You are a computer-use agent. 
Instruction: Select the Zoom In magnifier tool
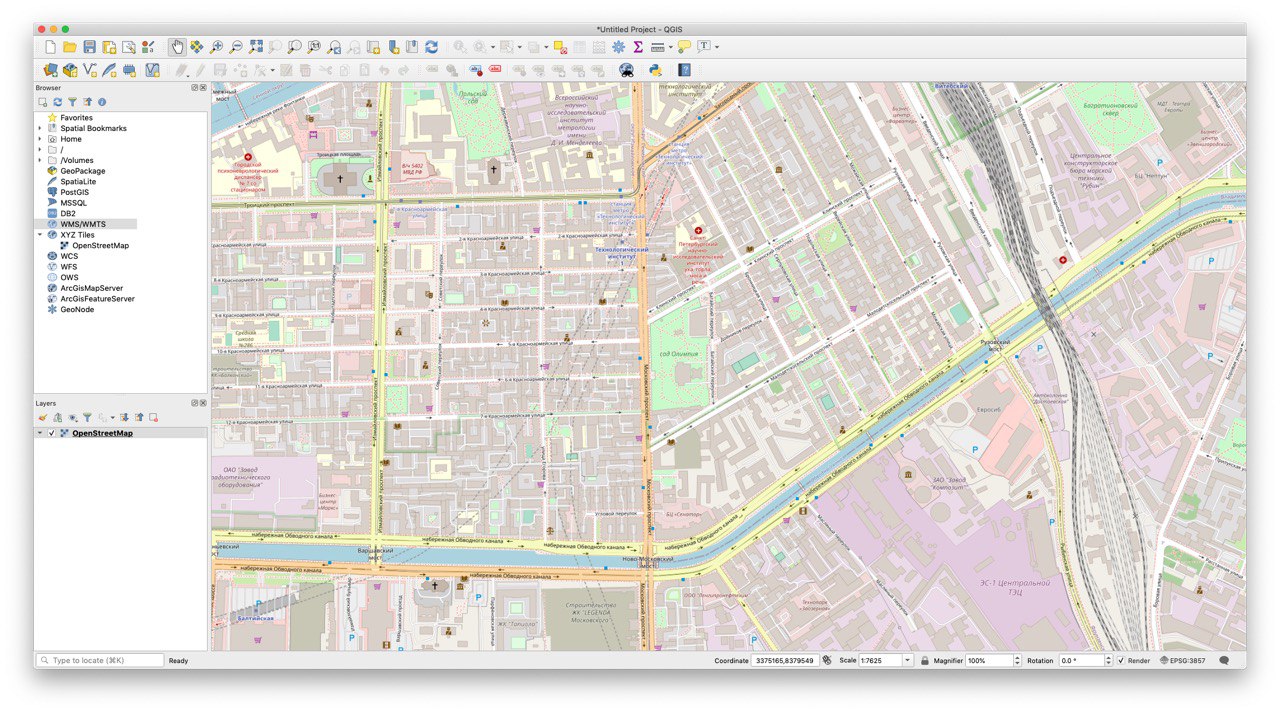click(217, 47)
